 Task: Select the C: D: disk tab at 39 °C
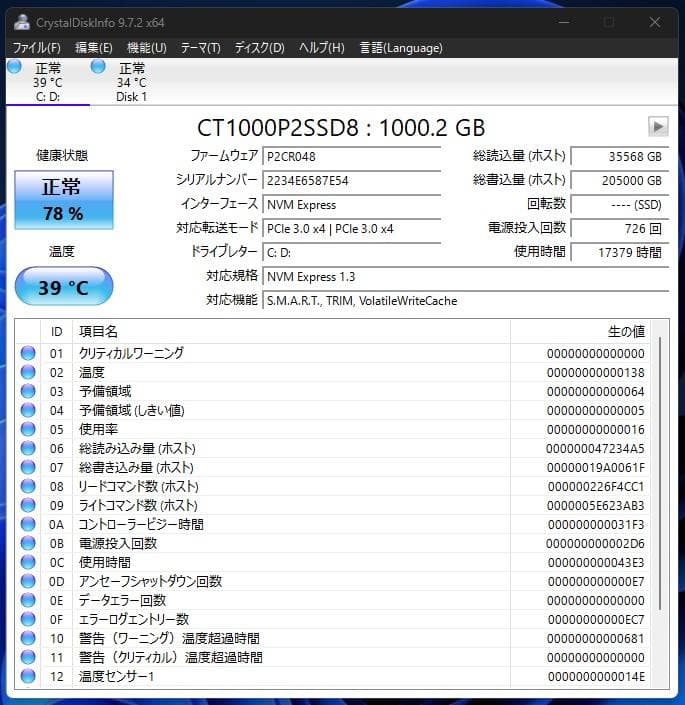(48, 82)
